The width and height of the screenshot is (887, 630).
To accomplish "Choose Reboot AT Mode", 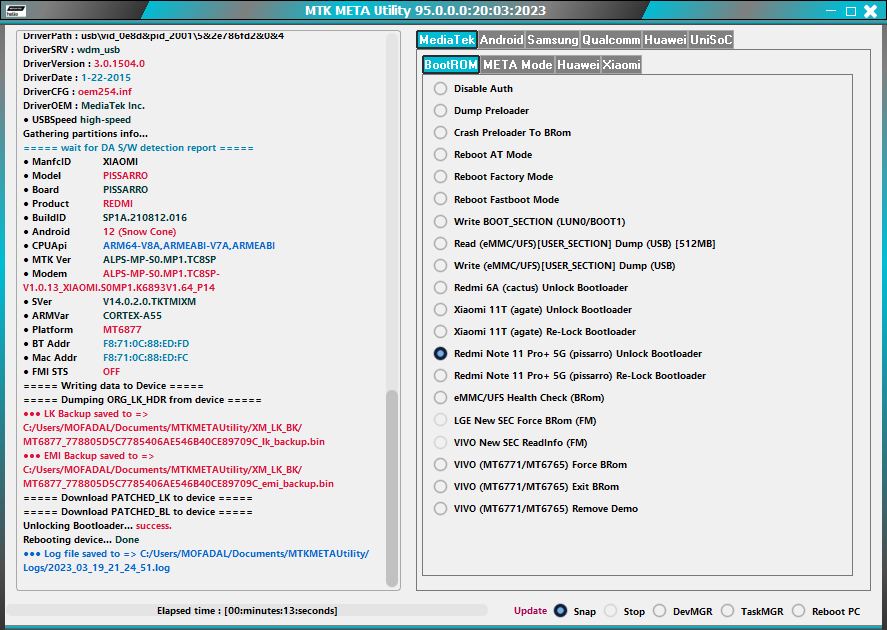I will click(x=483, y=155).
